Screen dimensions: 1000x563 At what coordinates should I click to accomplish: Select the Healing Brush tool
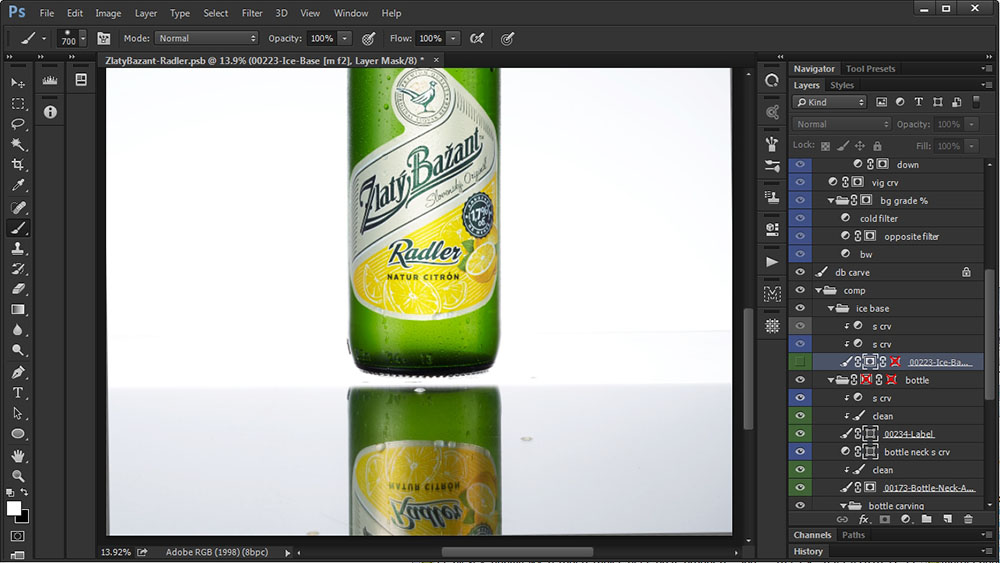pyautogui.click(x=18, y=207)
